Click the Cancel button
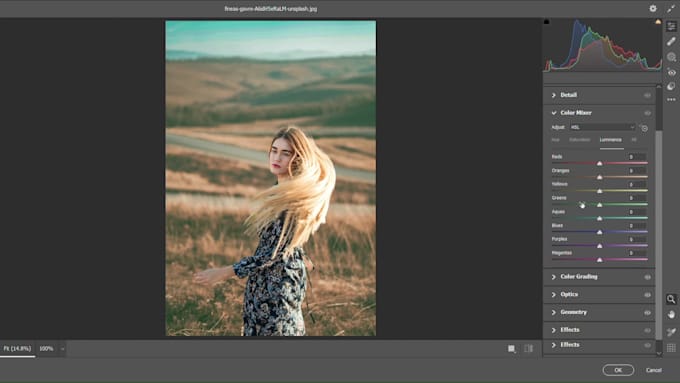 pos(654,370)
